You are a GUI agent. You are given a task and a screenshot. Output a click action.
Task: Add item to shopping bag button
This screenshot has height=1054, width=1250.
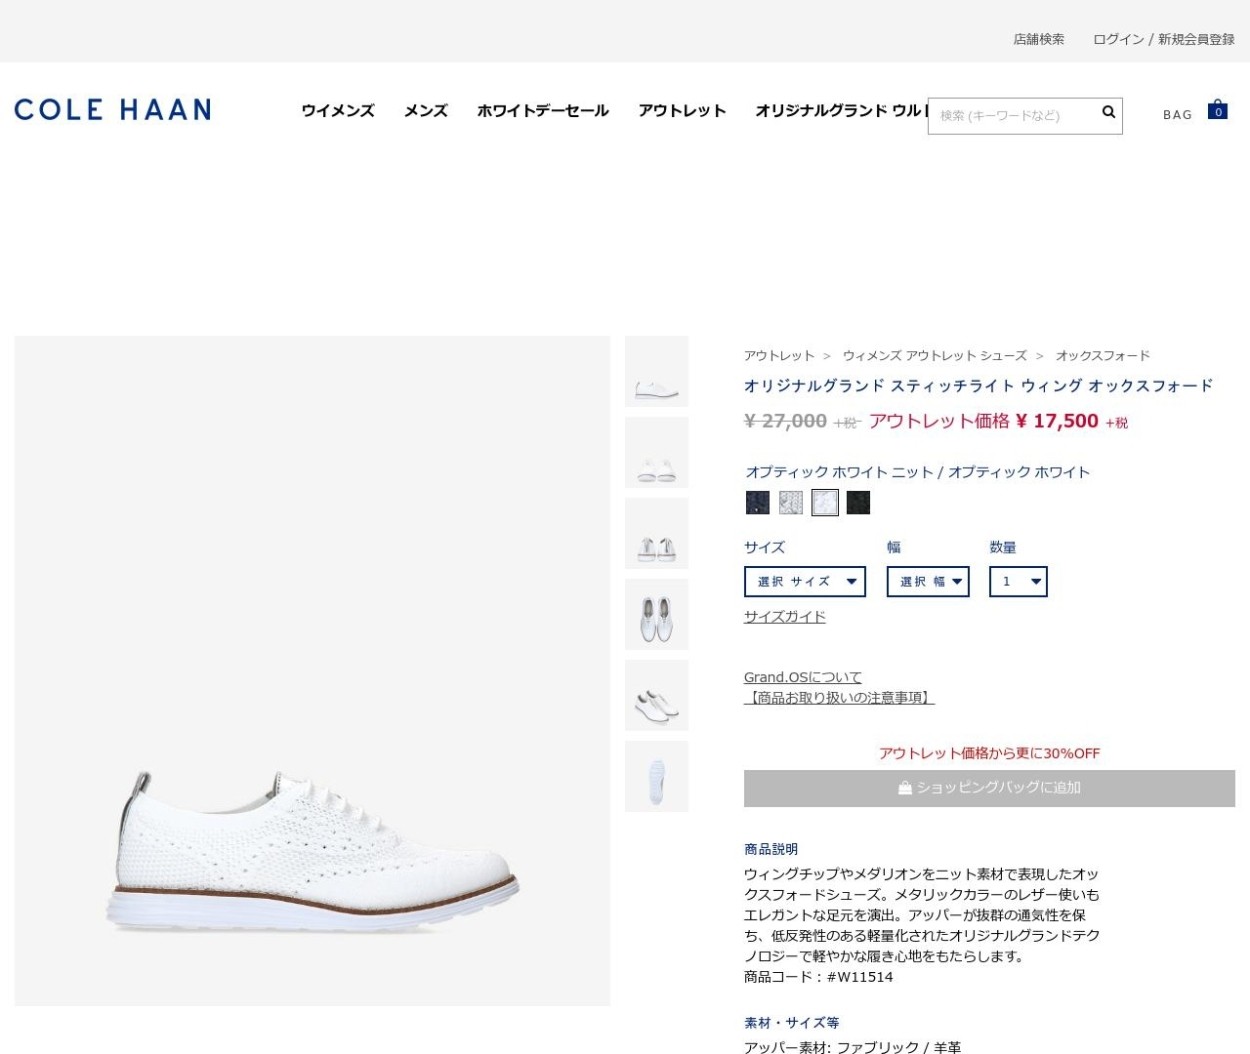point(989,788)
